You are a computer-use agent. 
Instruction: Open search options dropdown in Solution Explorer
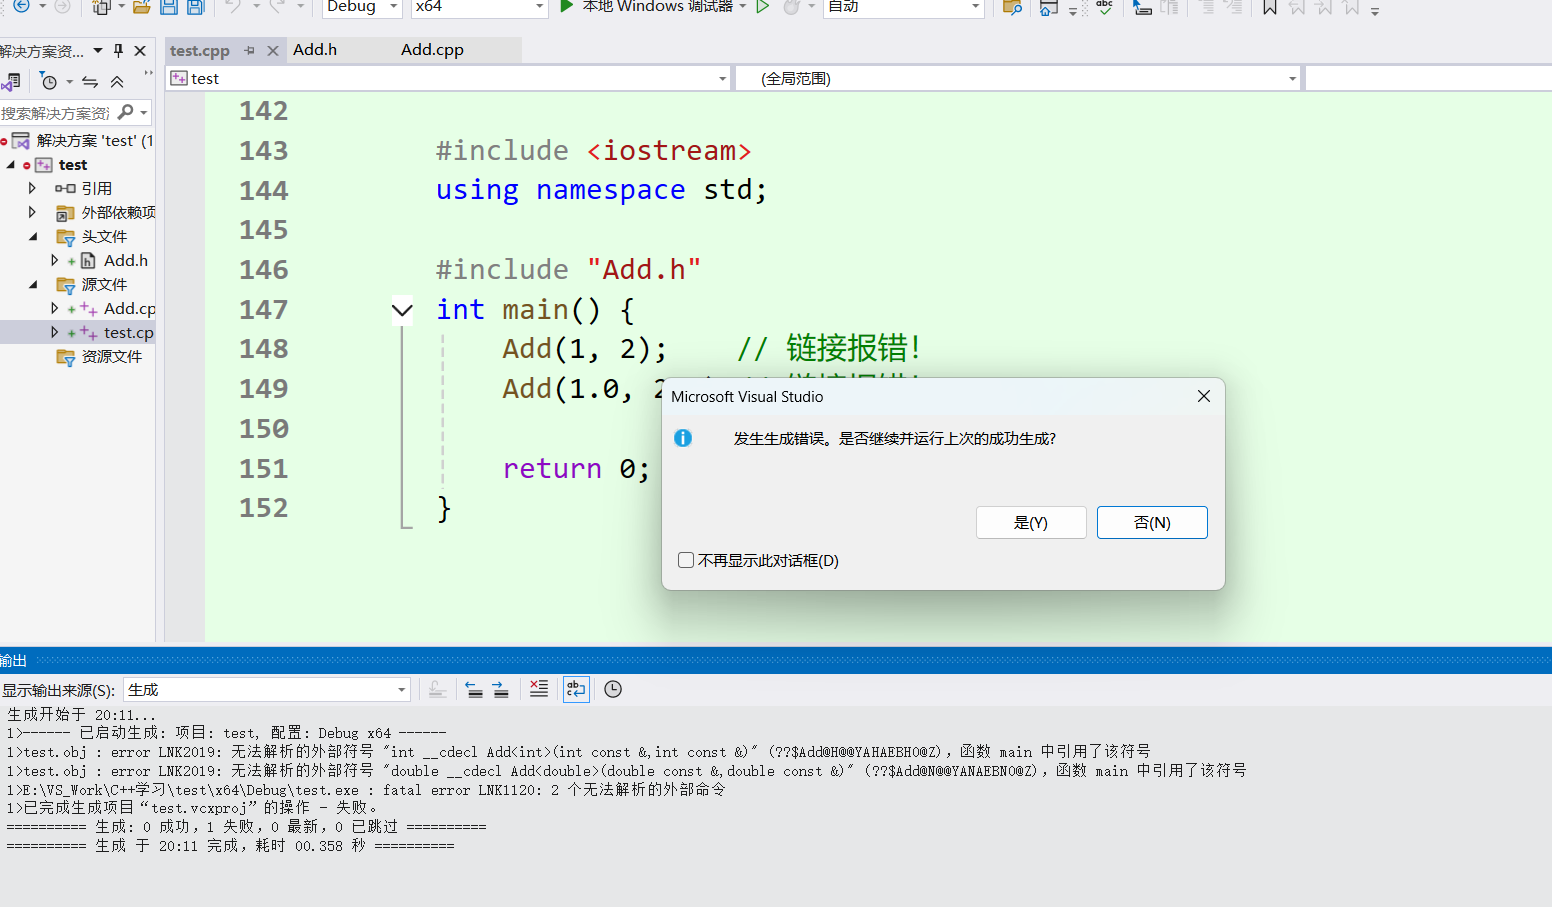click(144, 113)
